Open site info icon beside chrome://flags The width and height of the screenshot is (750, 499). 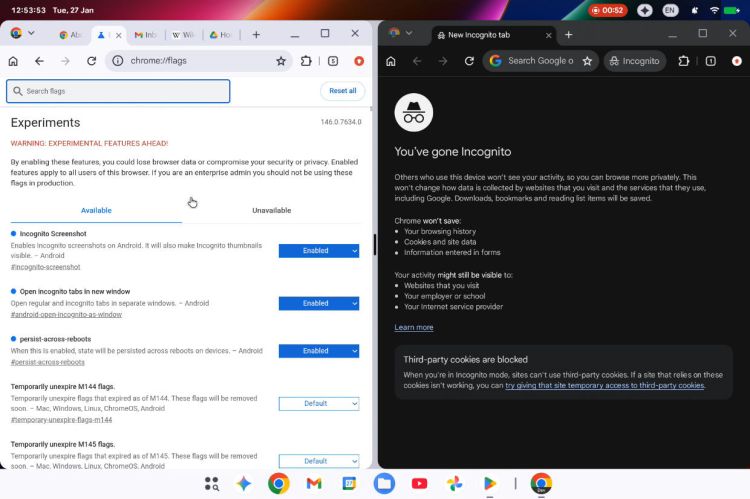point(118,61)
